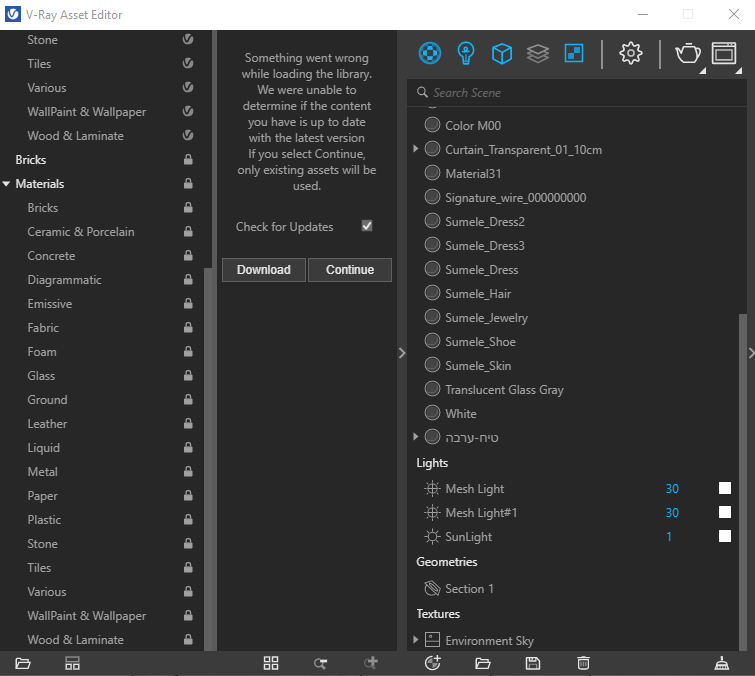This screenshot has height=676, width=755.
Task: Expand the Environment Sky texture
Action: click(416, 639)
